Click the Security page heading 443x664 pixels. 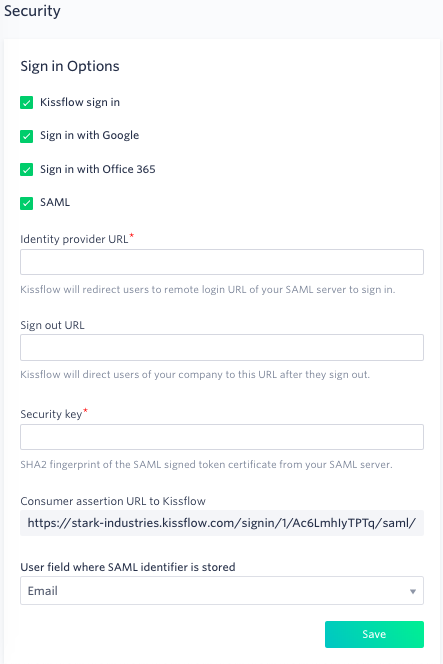32,11
